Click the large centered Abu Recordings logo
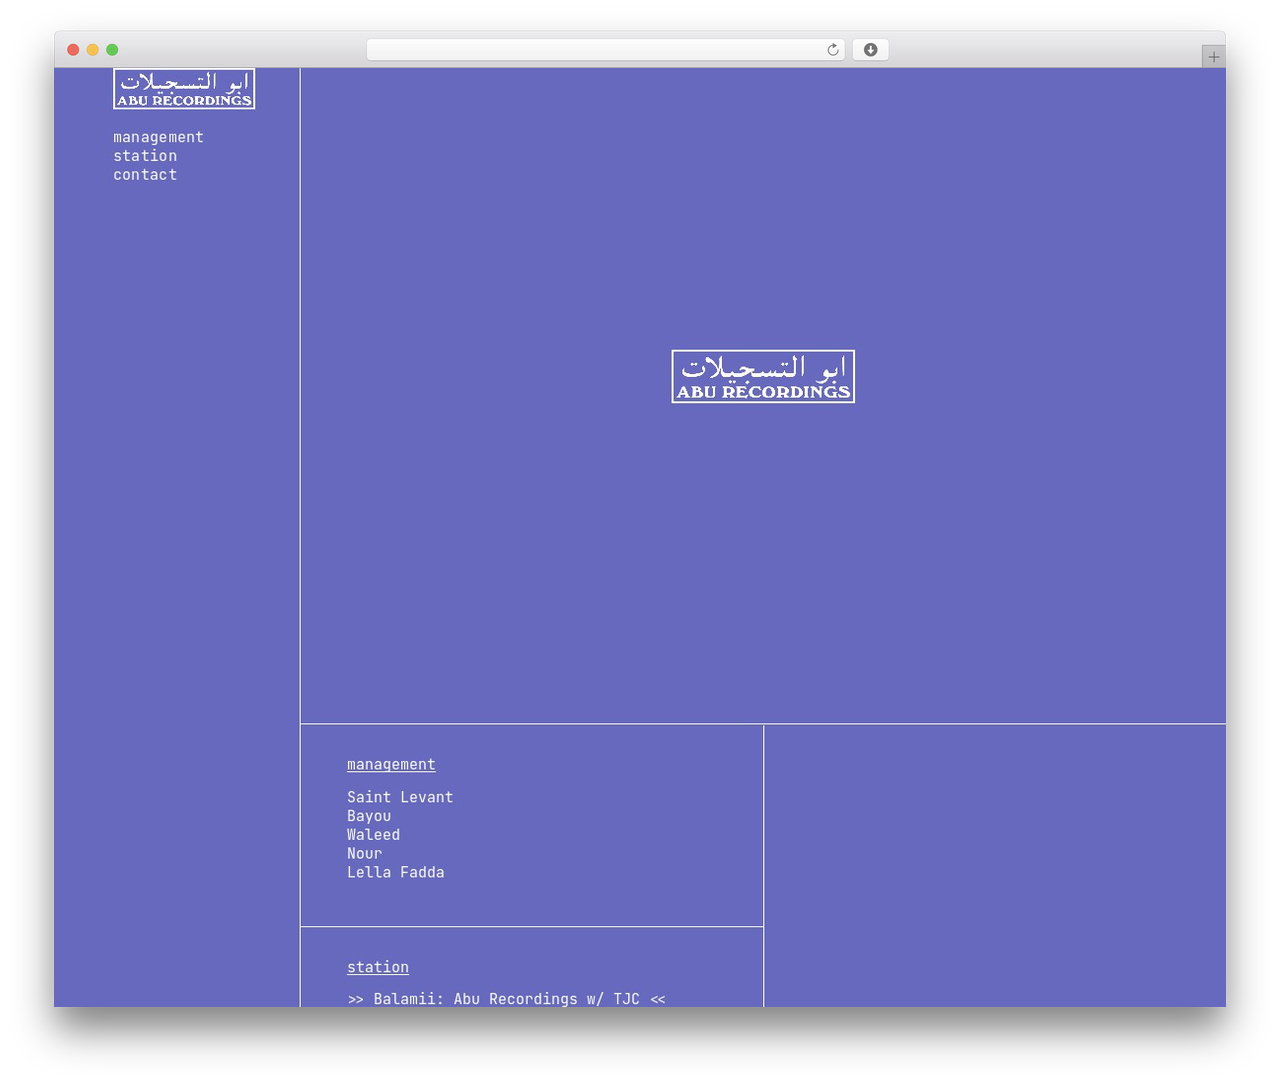Screen dimensions: 1280x1084 point(763,377)
